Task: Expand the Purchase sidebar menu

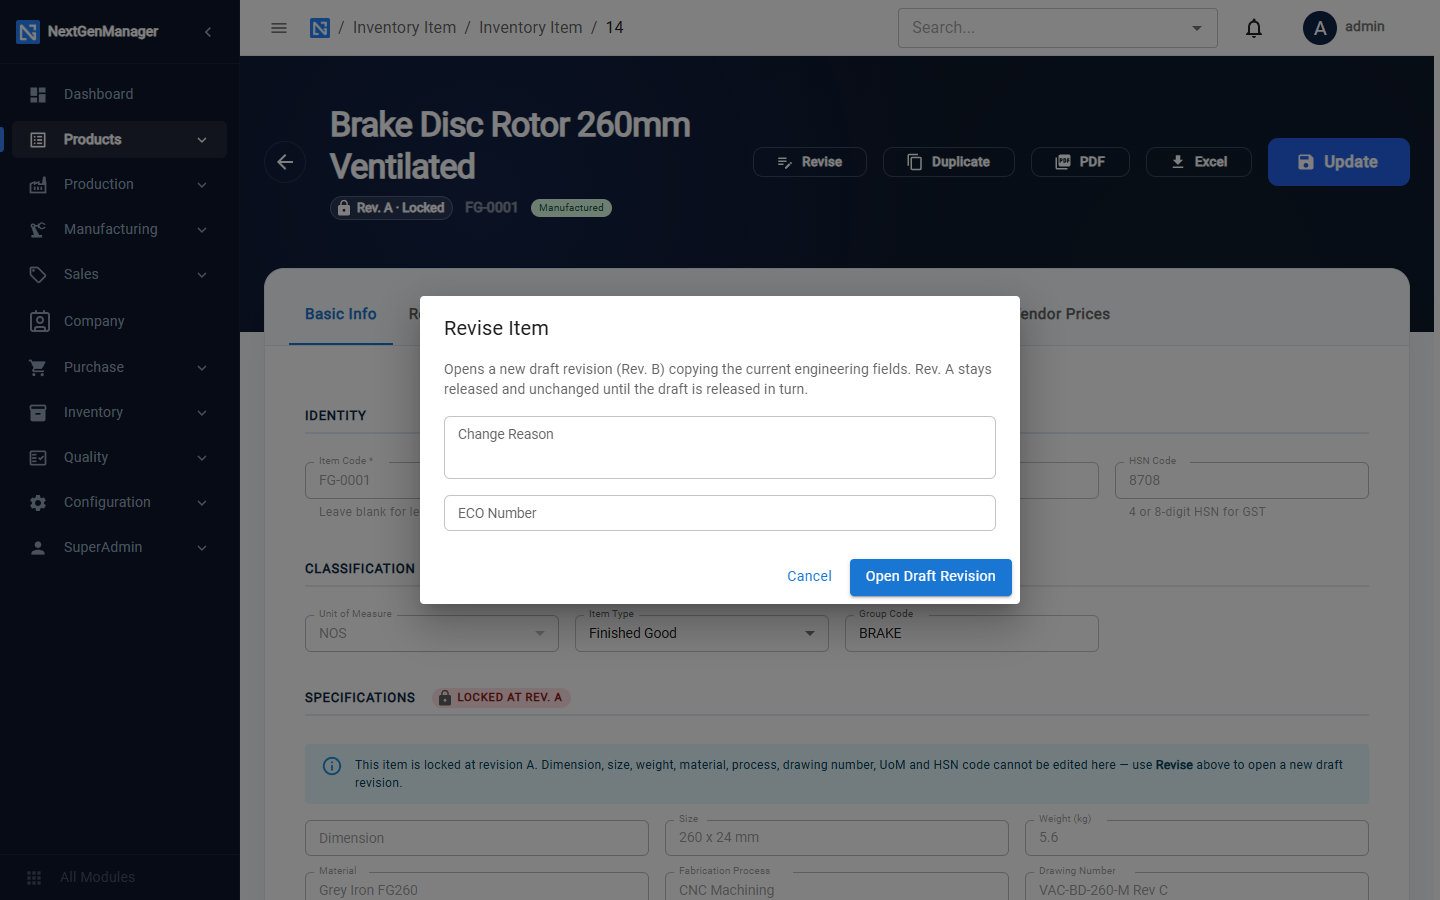Action: (x=120, y=367)
